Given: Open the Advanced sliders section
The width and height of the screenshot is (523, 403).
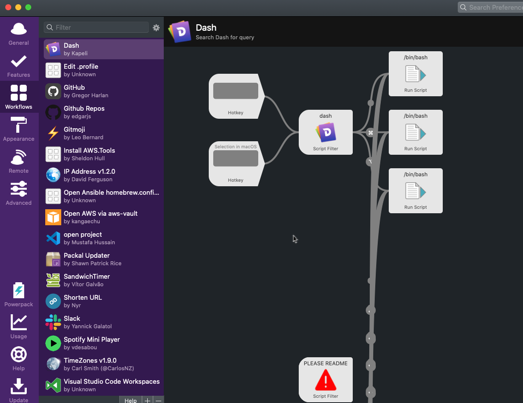Looking at the screenshot, I should tap(19, 193).
